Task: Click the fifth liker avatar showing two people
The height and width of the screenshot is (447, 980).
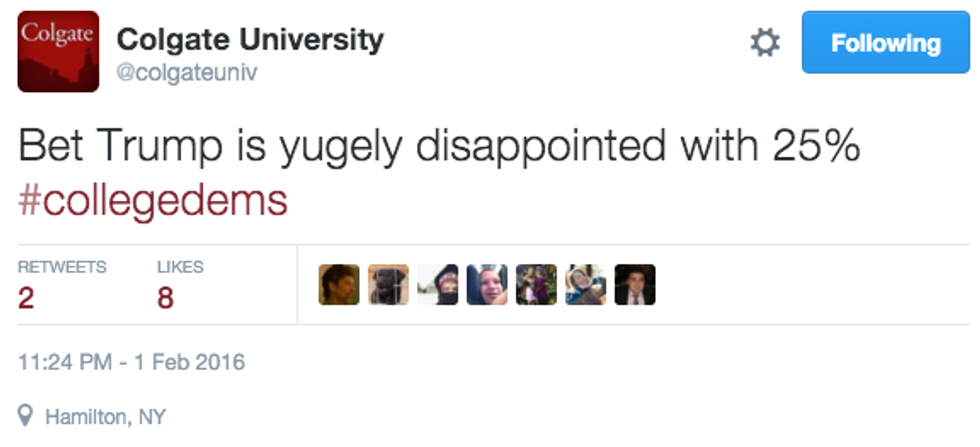Action: [x=536, y=285]
